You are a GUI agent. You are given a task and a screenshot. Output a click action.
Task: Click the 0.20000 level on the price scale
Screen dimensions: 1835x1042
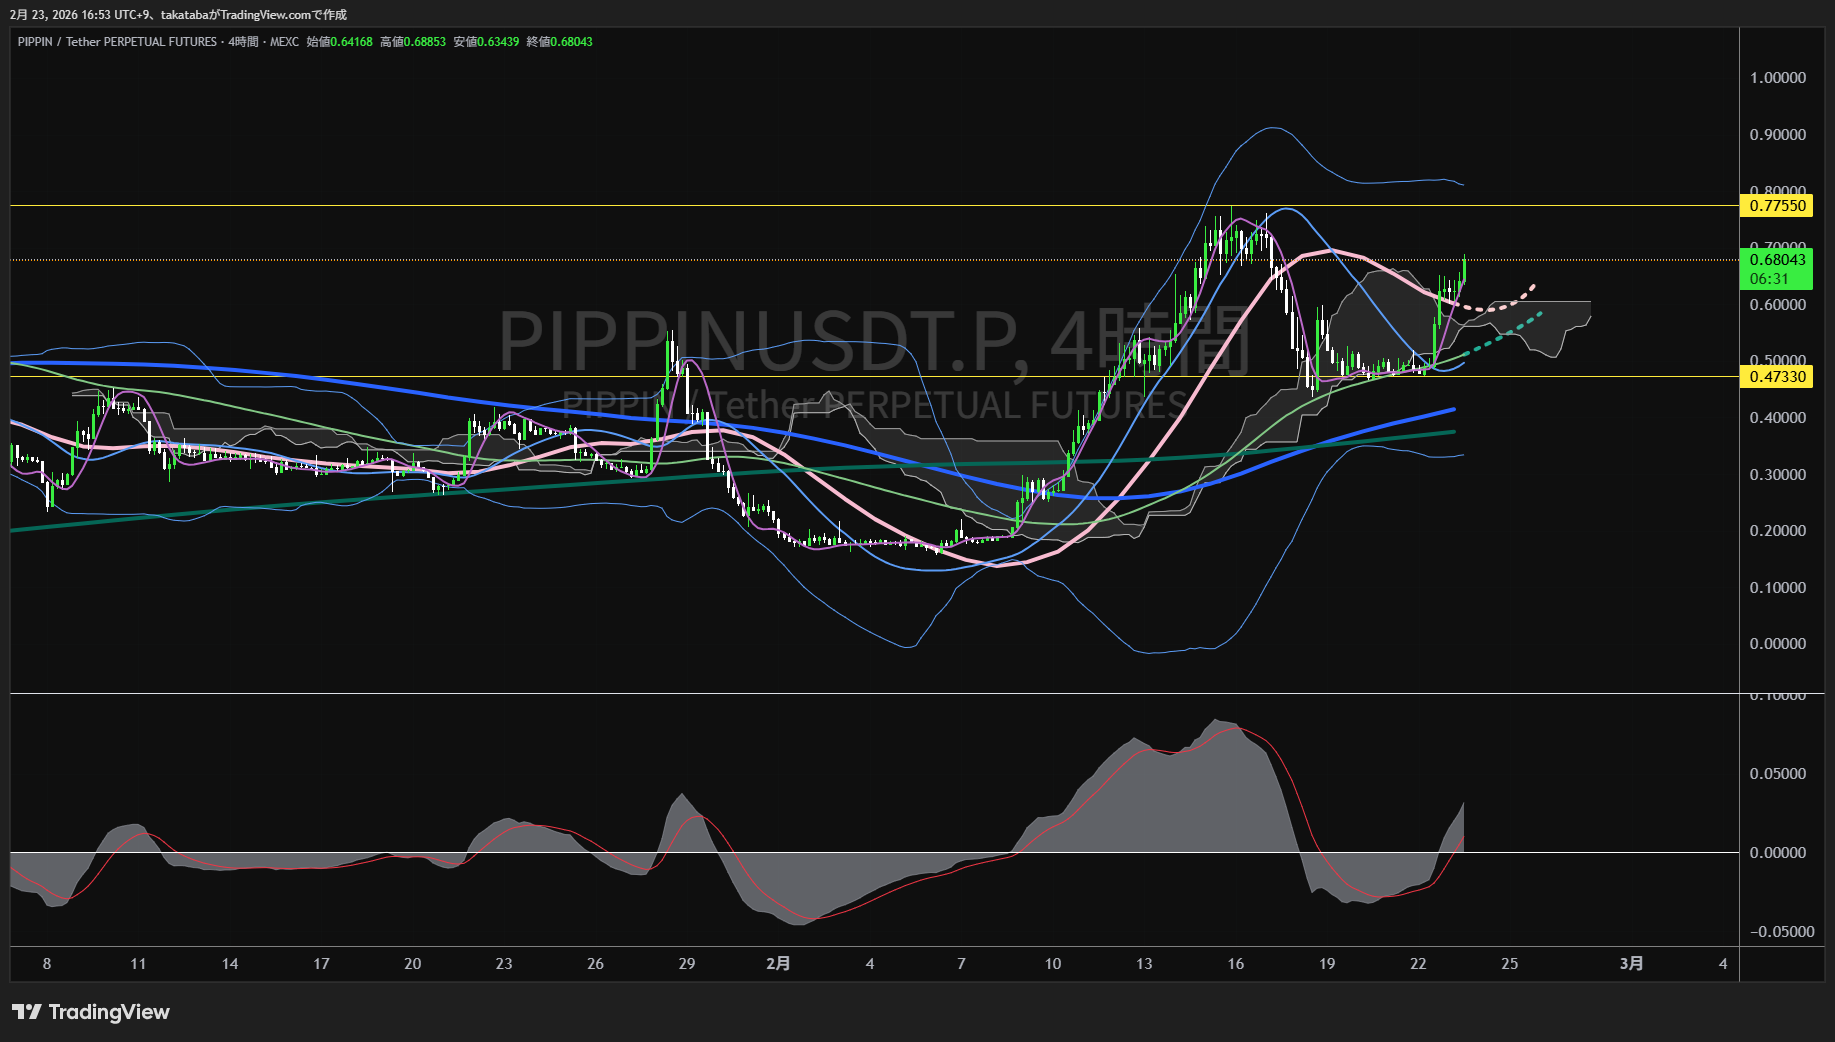[x=1777, y=531]
